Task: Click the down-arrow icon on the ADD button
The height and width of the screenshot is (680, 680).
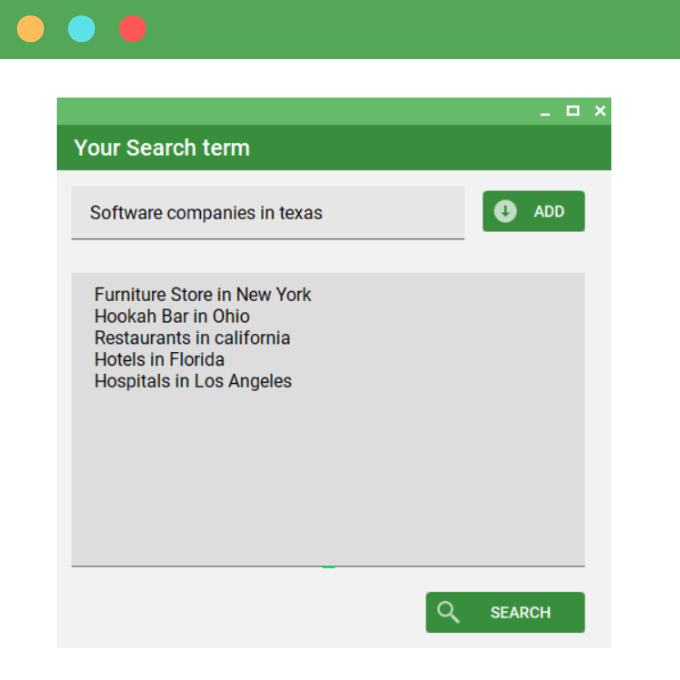Action: [505, 211]
